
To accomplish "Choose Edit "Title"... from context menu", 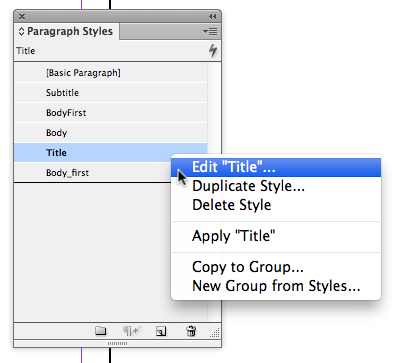I will (276, 167).
